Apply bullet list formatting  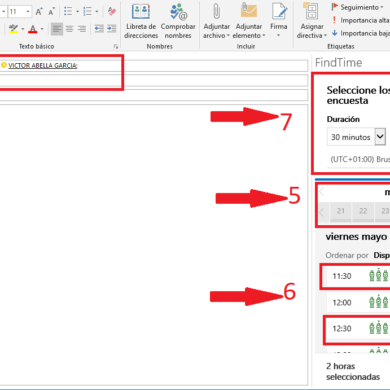point(68,12)
